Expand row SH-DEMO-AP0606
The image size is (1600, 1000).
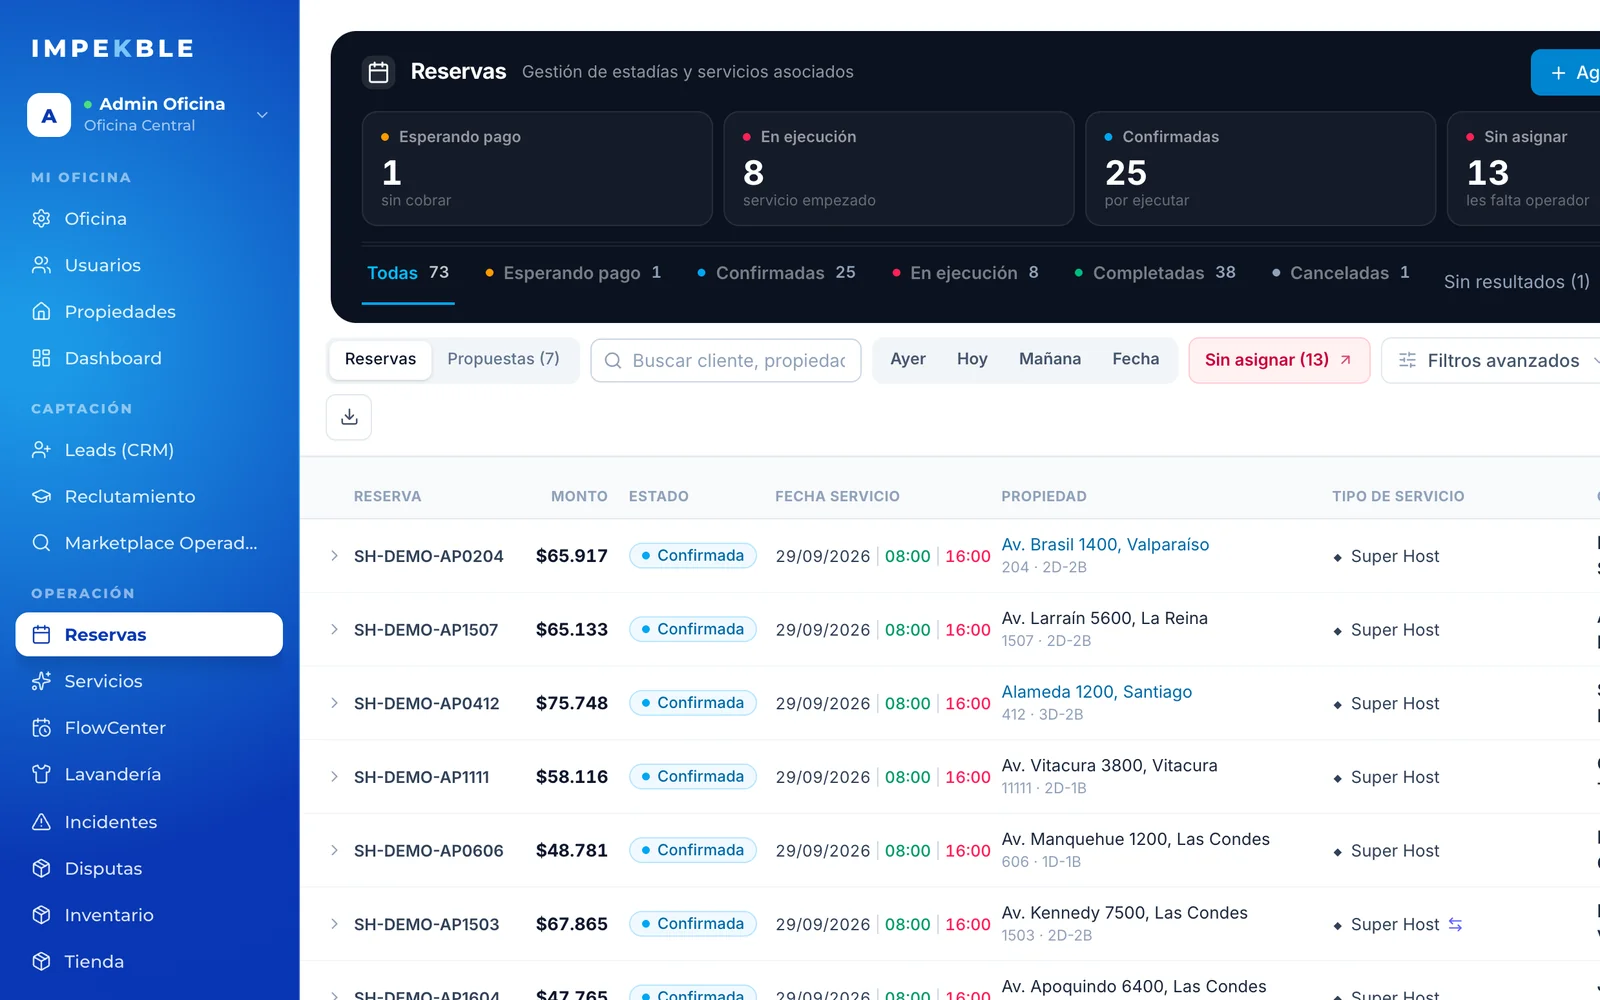click(x=334, y=851)
